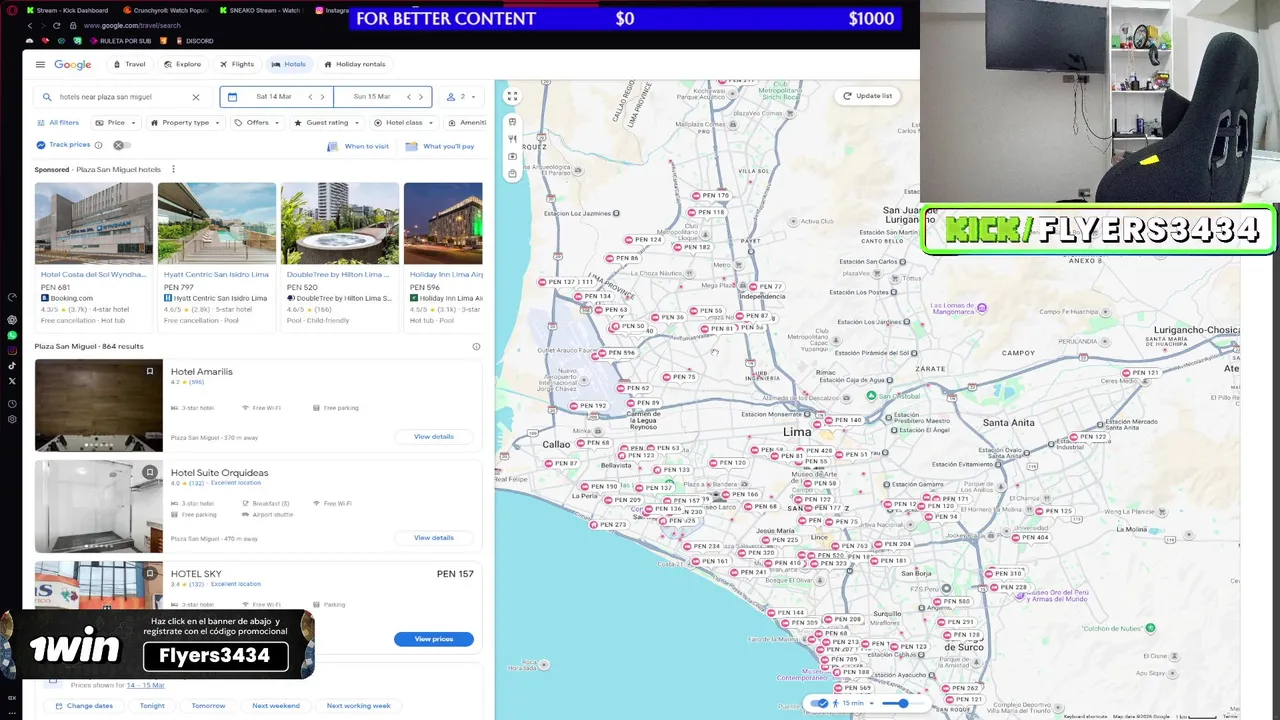Go to next day for check-in date
1280x720 pixels.
[322, 97]
